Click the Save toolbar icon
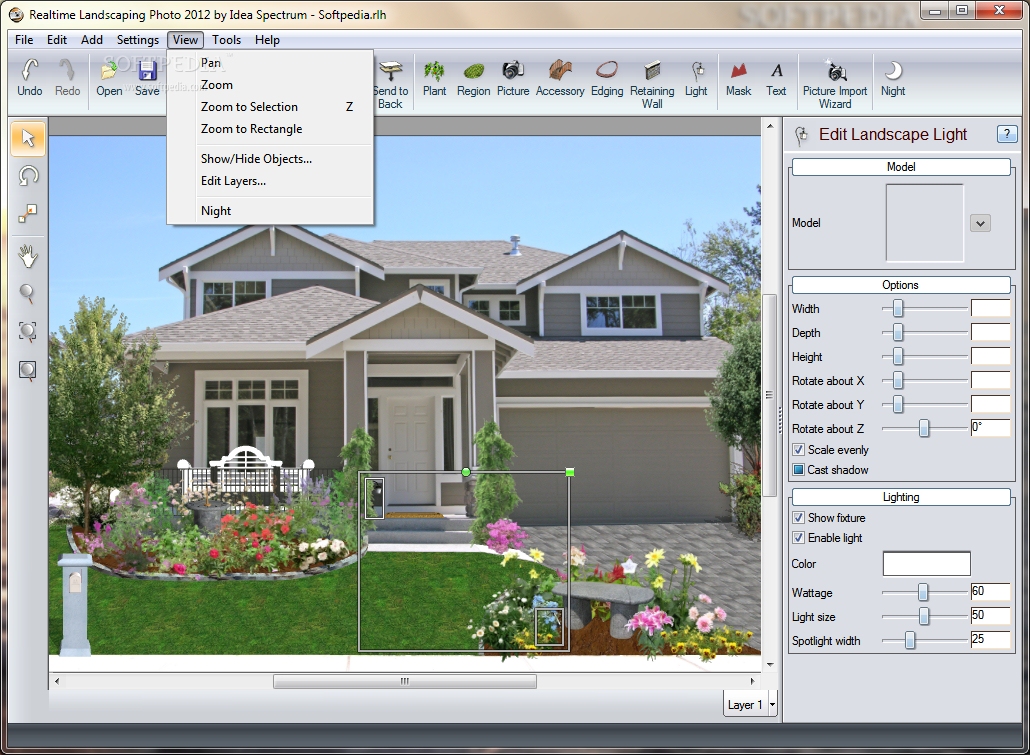 click(147, 78)
